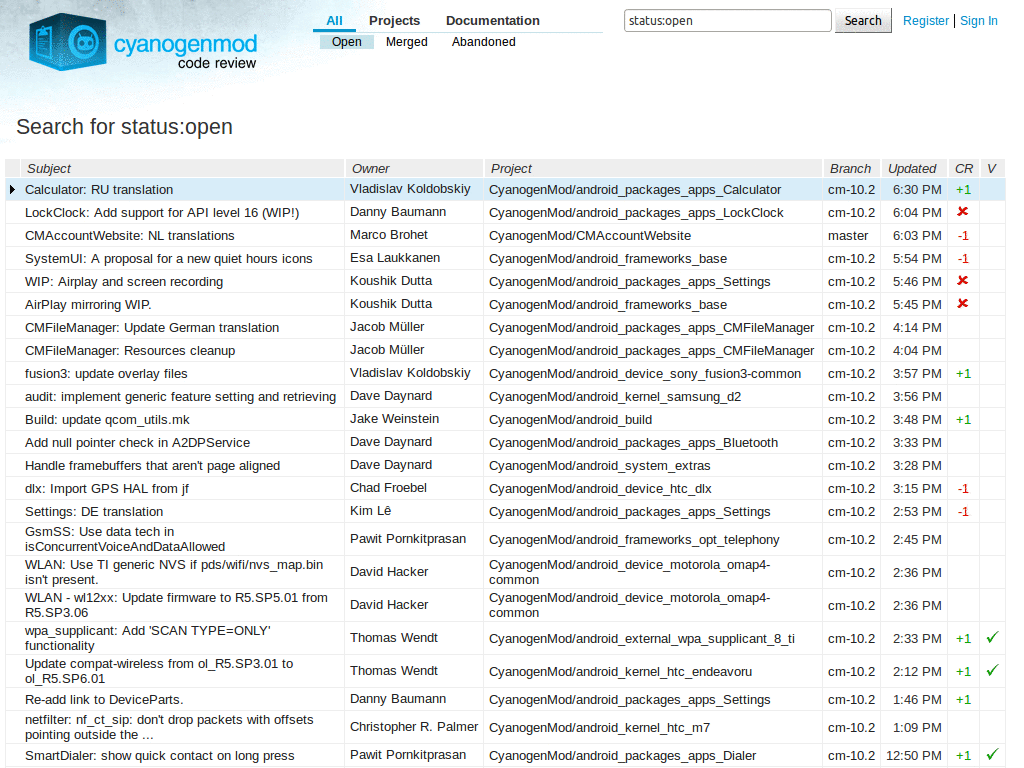This screenshot has height=768, width=1024.
Task: Open fusion3: update overlay files
Action: 106,374
